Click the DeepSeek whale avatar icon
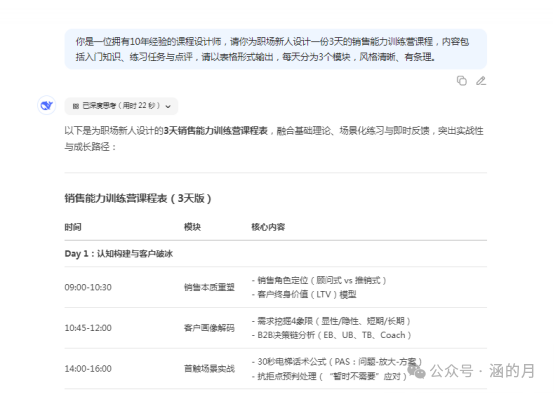The width and height of the screenshot is (554, 393). [47, 105]
